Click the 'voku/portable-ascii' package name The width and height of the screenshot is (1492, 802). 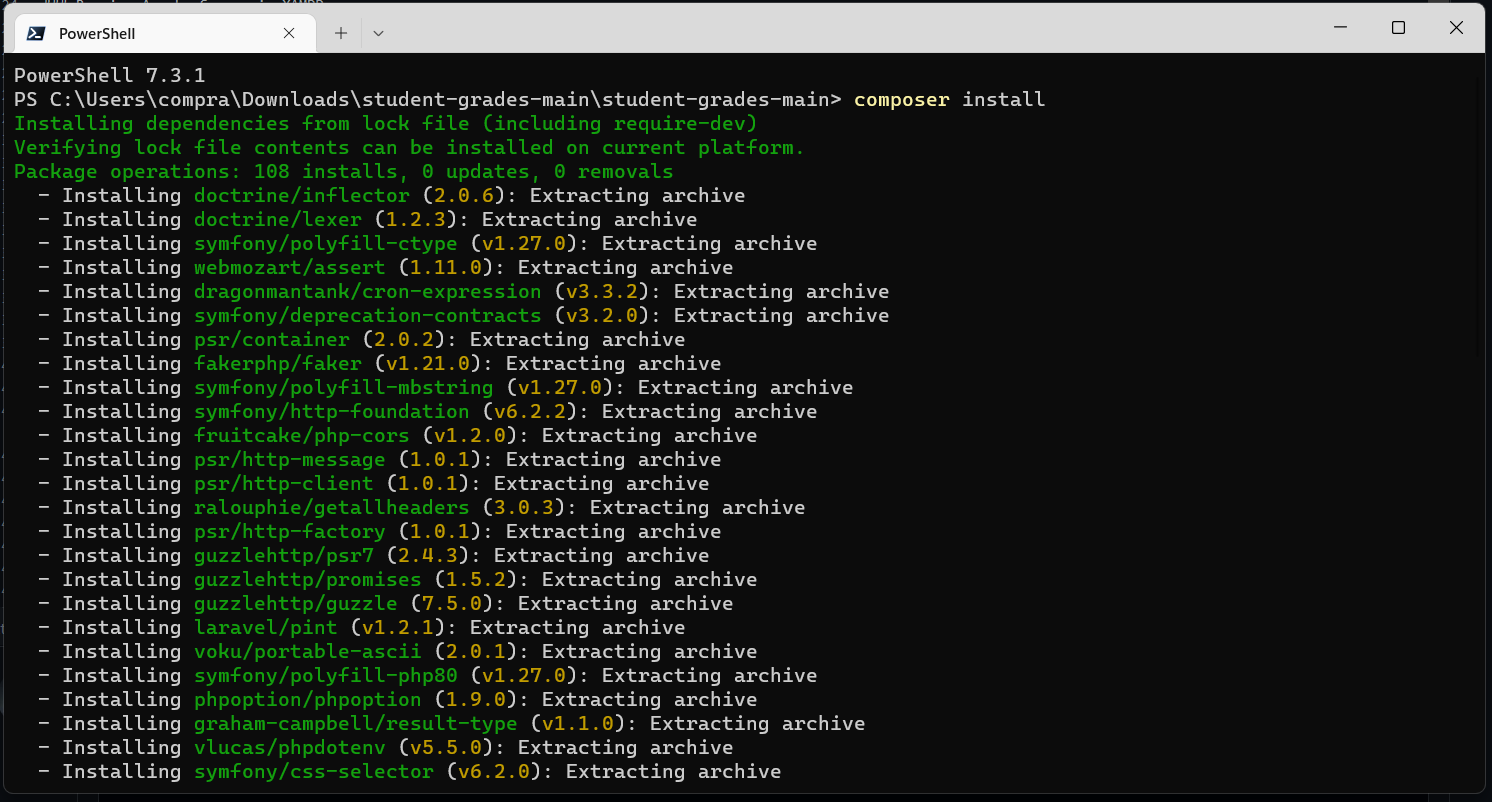pos(308,651)
